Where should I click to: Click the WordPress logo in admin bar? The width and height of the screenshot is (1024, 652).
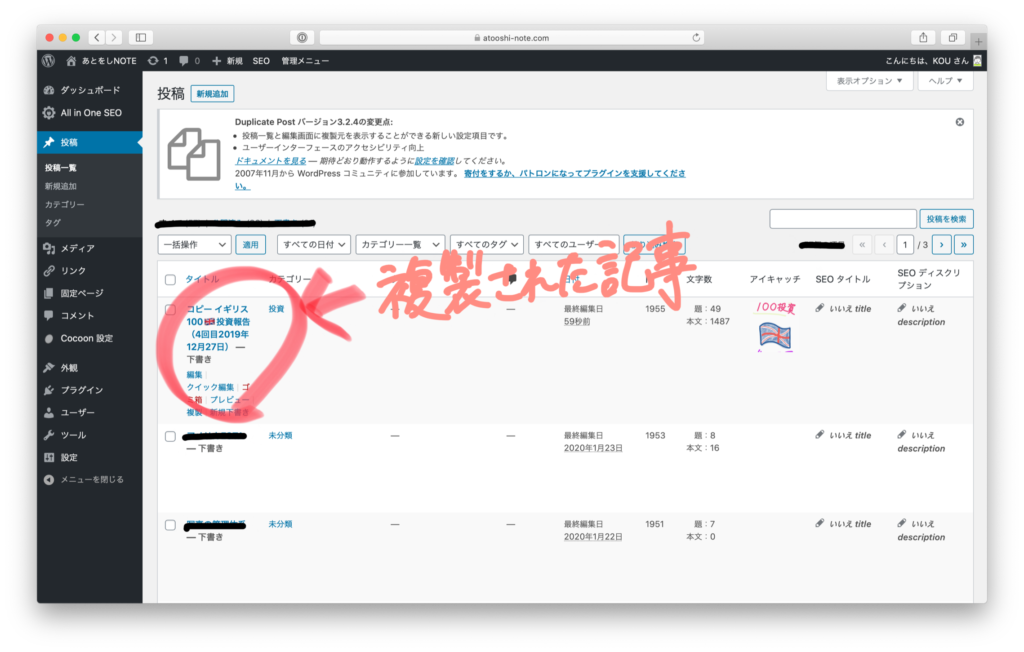pyautogui.click(x=48, y=60)
